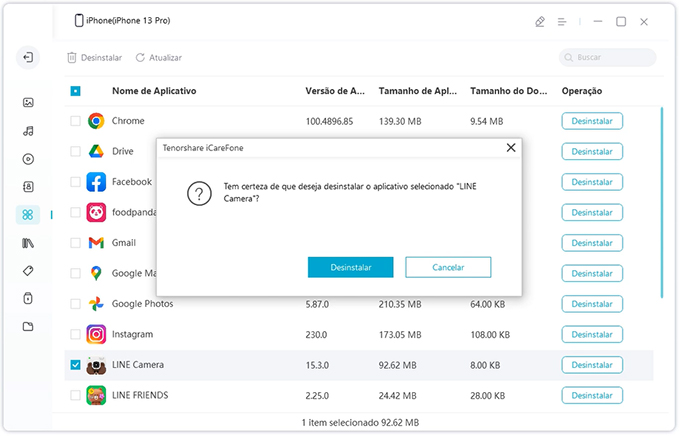Click the Chrome app icon
The image size is (680, 436).
pyautogui.click(x=96, y=121)
